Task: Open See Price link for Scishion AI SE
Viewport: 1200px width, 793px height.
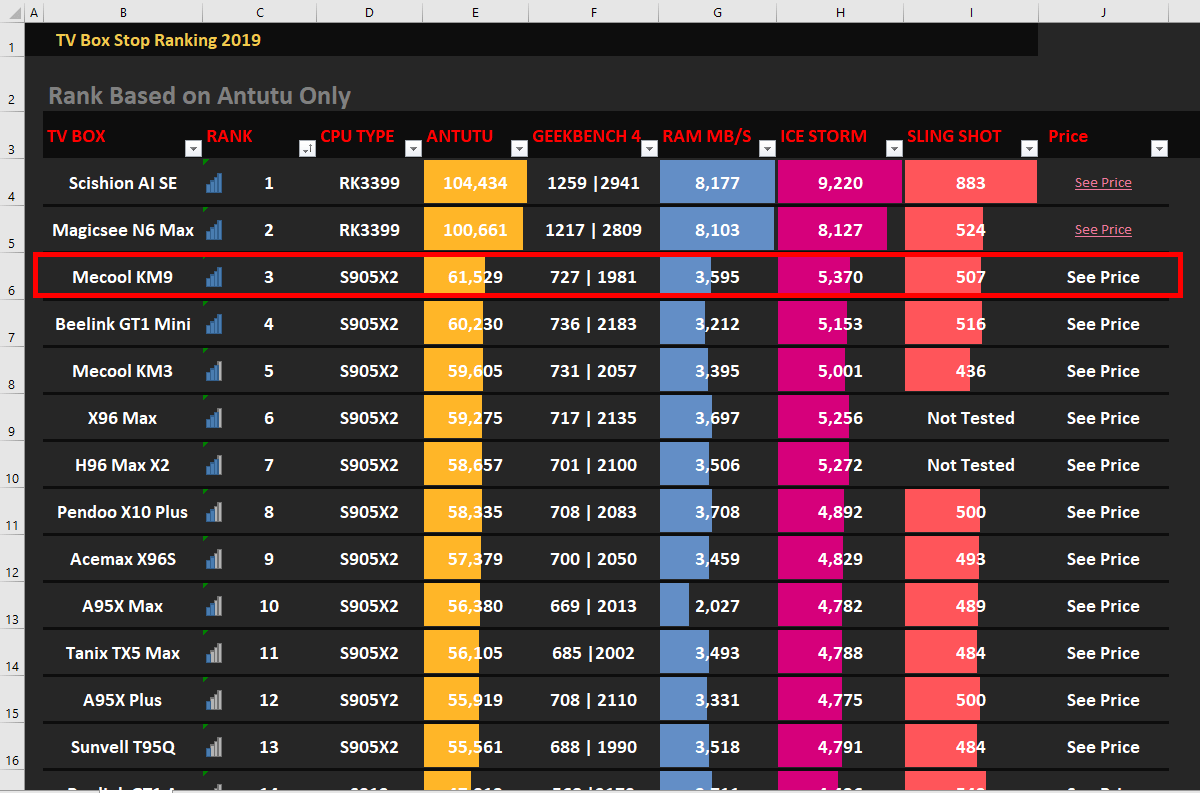Action: tap(1103, 183)
